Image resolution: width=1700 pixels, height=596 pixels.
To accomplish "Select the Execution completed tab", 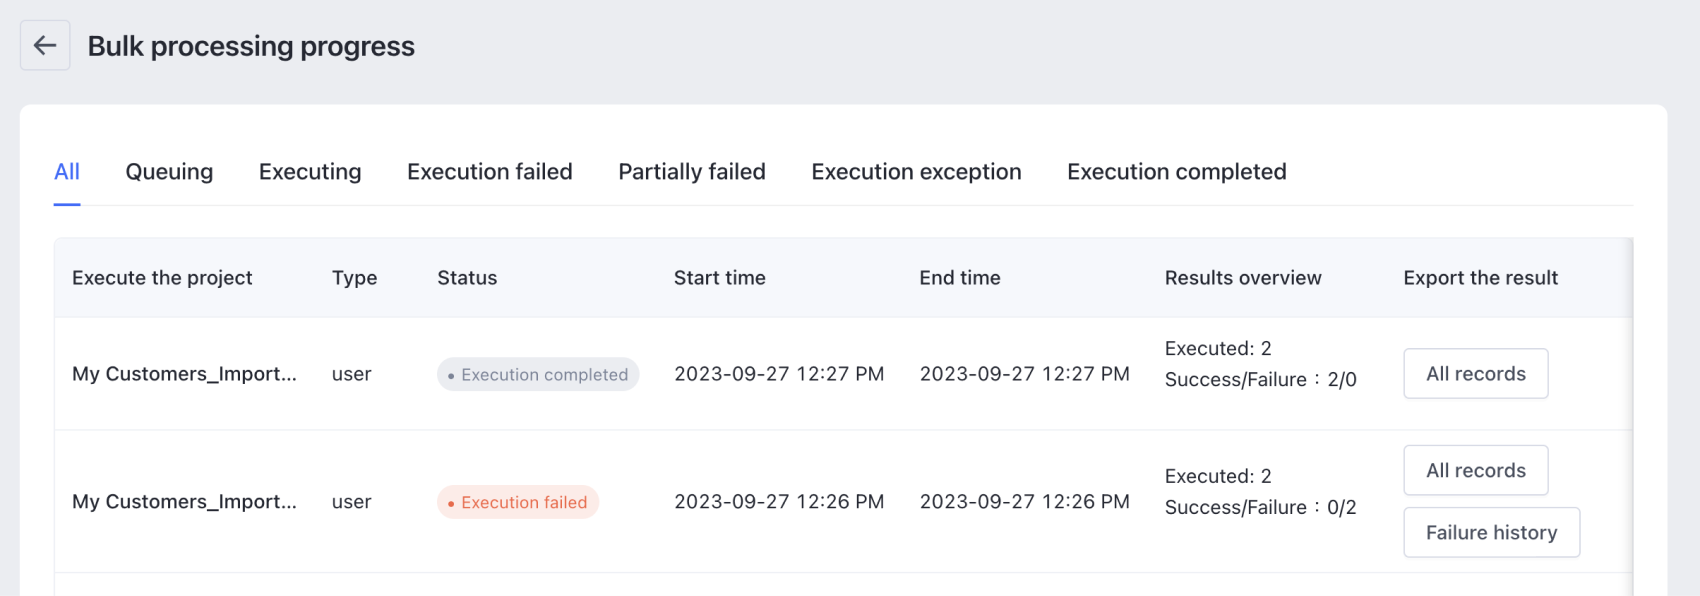I will pos(1176,171).
